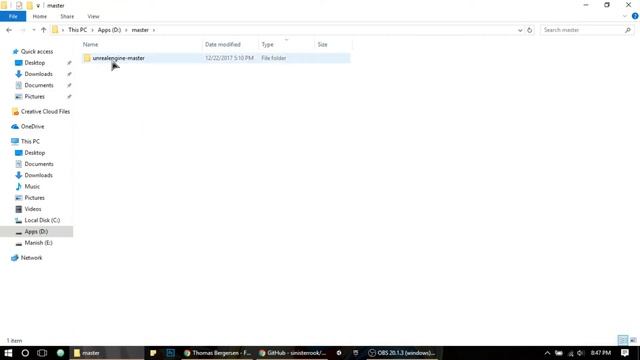Click the 'master' File Explorer taskbar button

tap(107, 353)
